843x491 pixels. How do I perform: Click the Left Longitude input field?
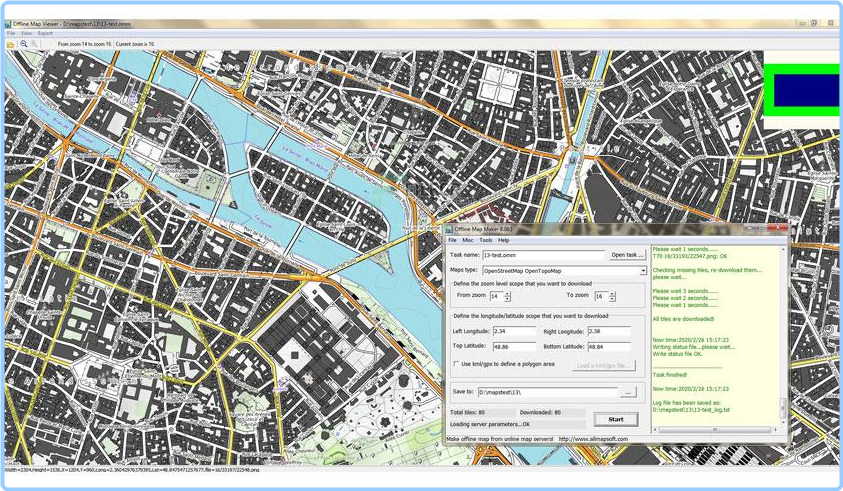tap(515, 331)
